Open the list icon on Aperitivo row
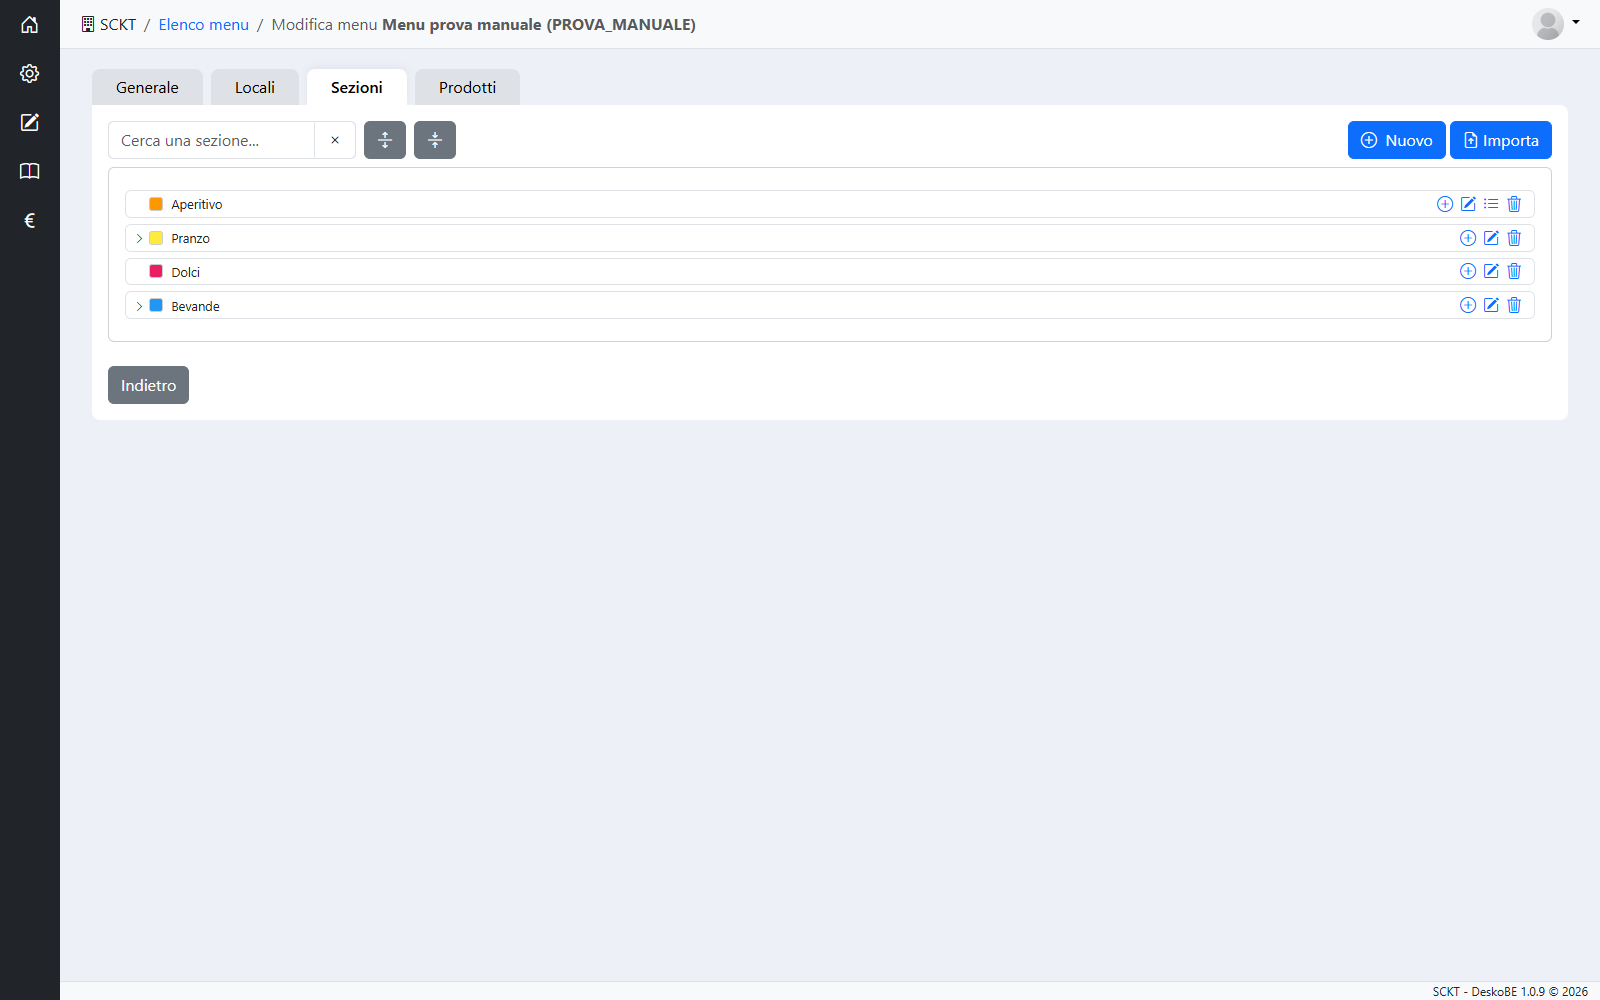The height and width of the screenshot is (1000, 1600). pyautogui.click(x=1491, y=204)
